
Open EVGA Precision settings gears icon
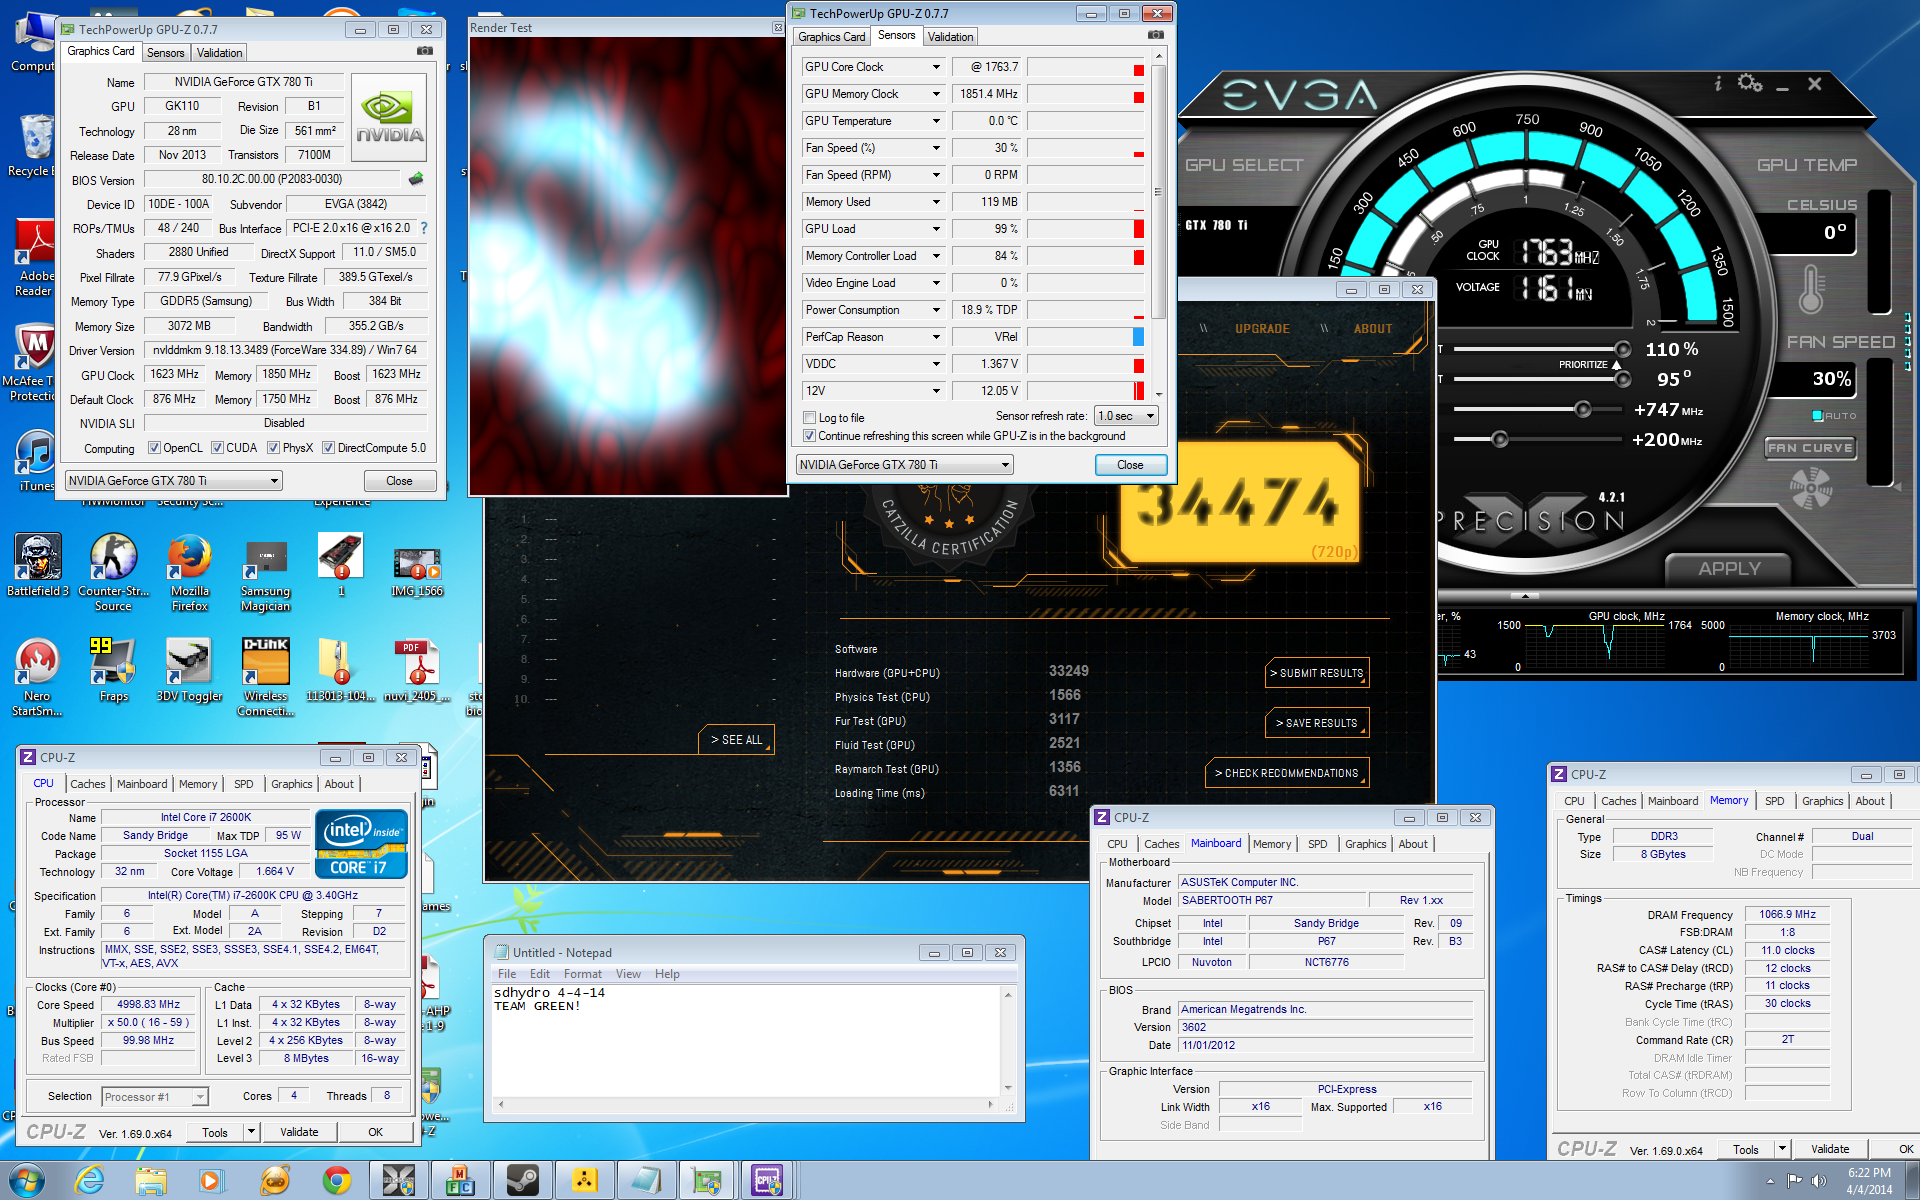(x=1750, y=83)
